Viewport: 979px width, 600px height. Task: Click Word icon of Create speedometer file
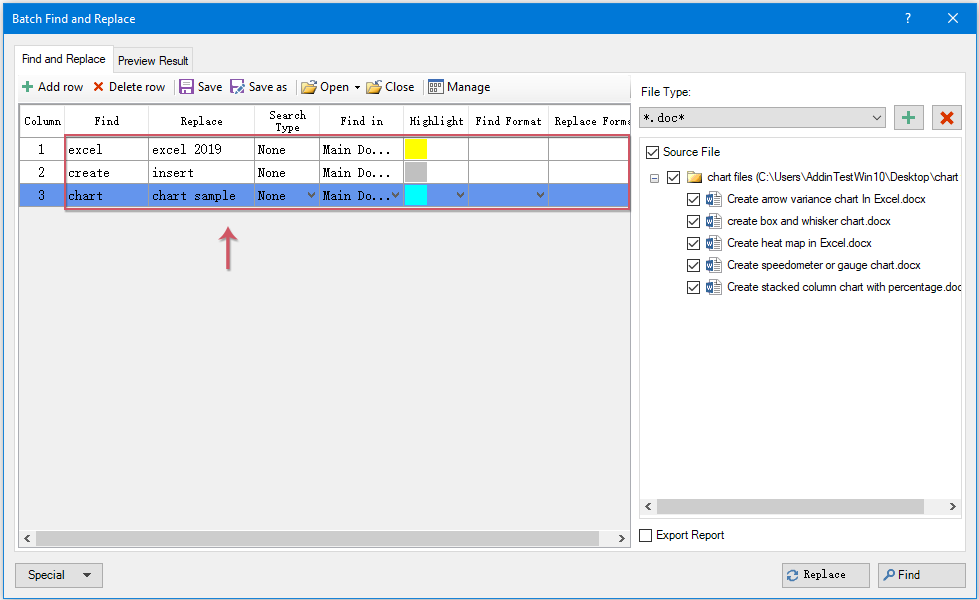tap(714, 265)
